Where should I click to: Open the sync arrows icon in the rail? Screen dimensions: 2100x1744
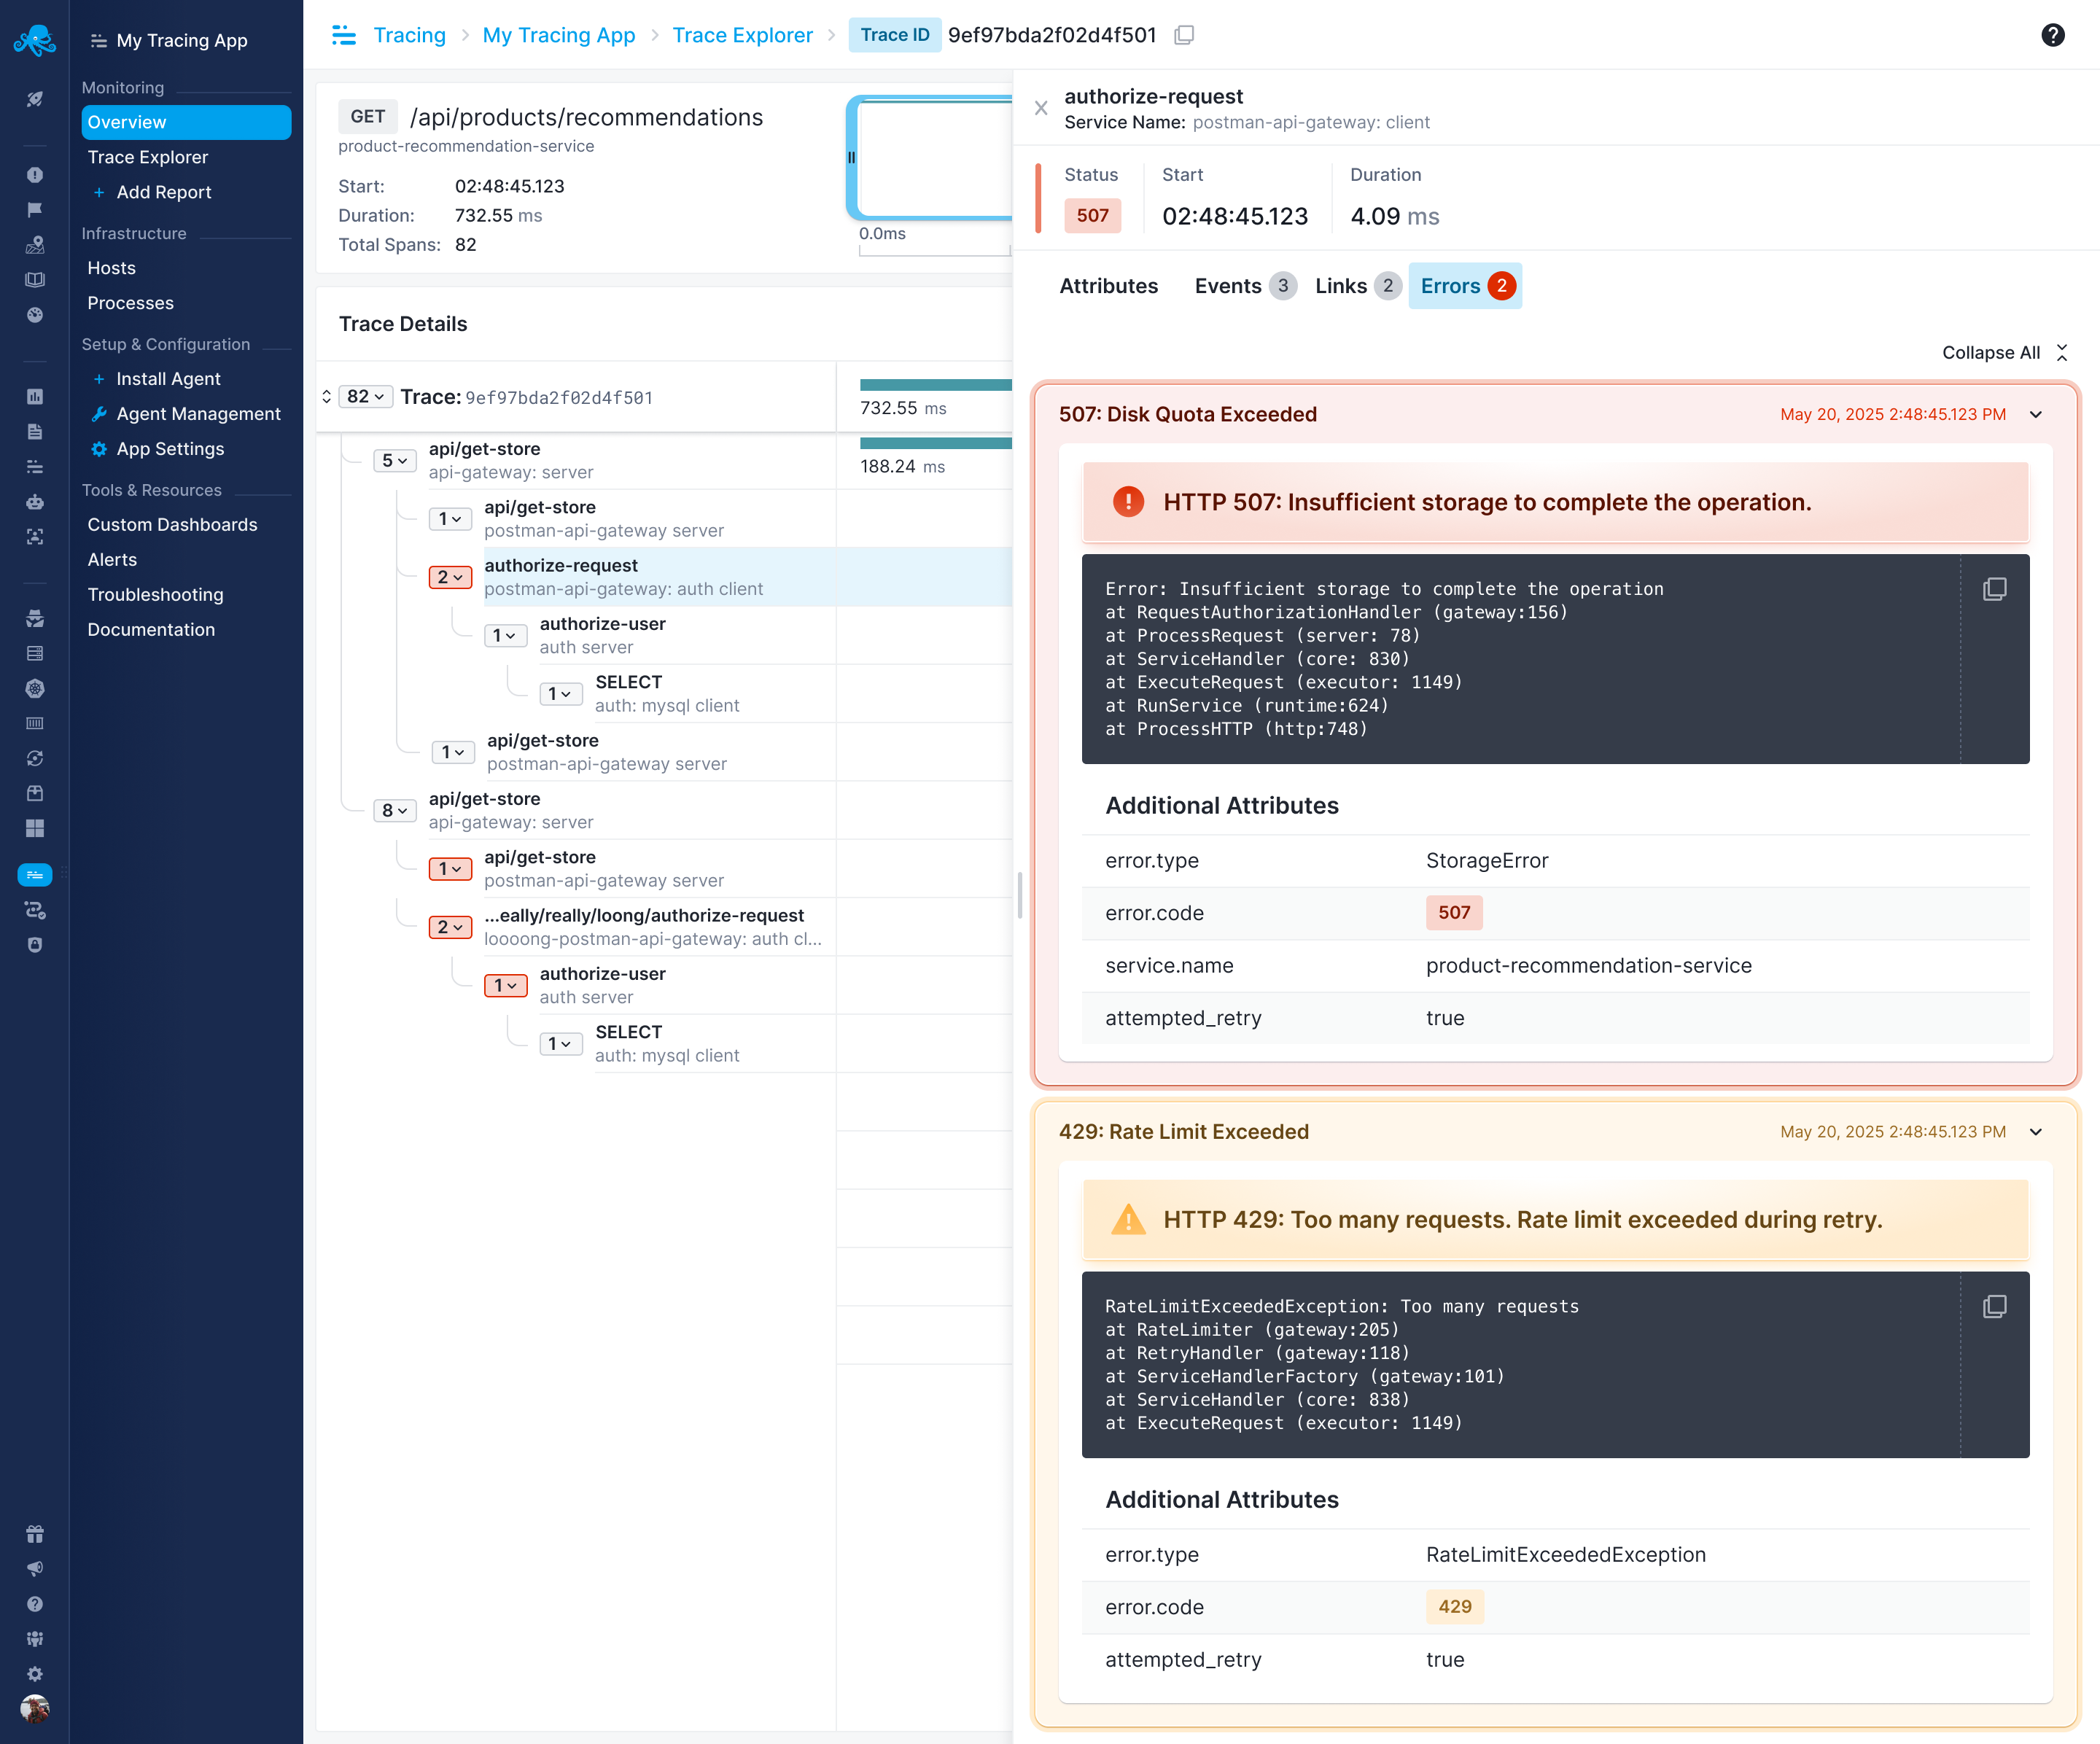click(x=35, y=759)
